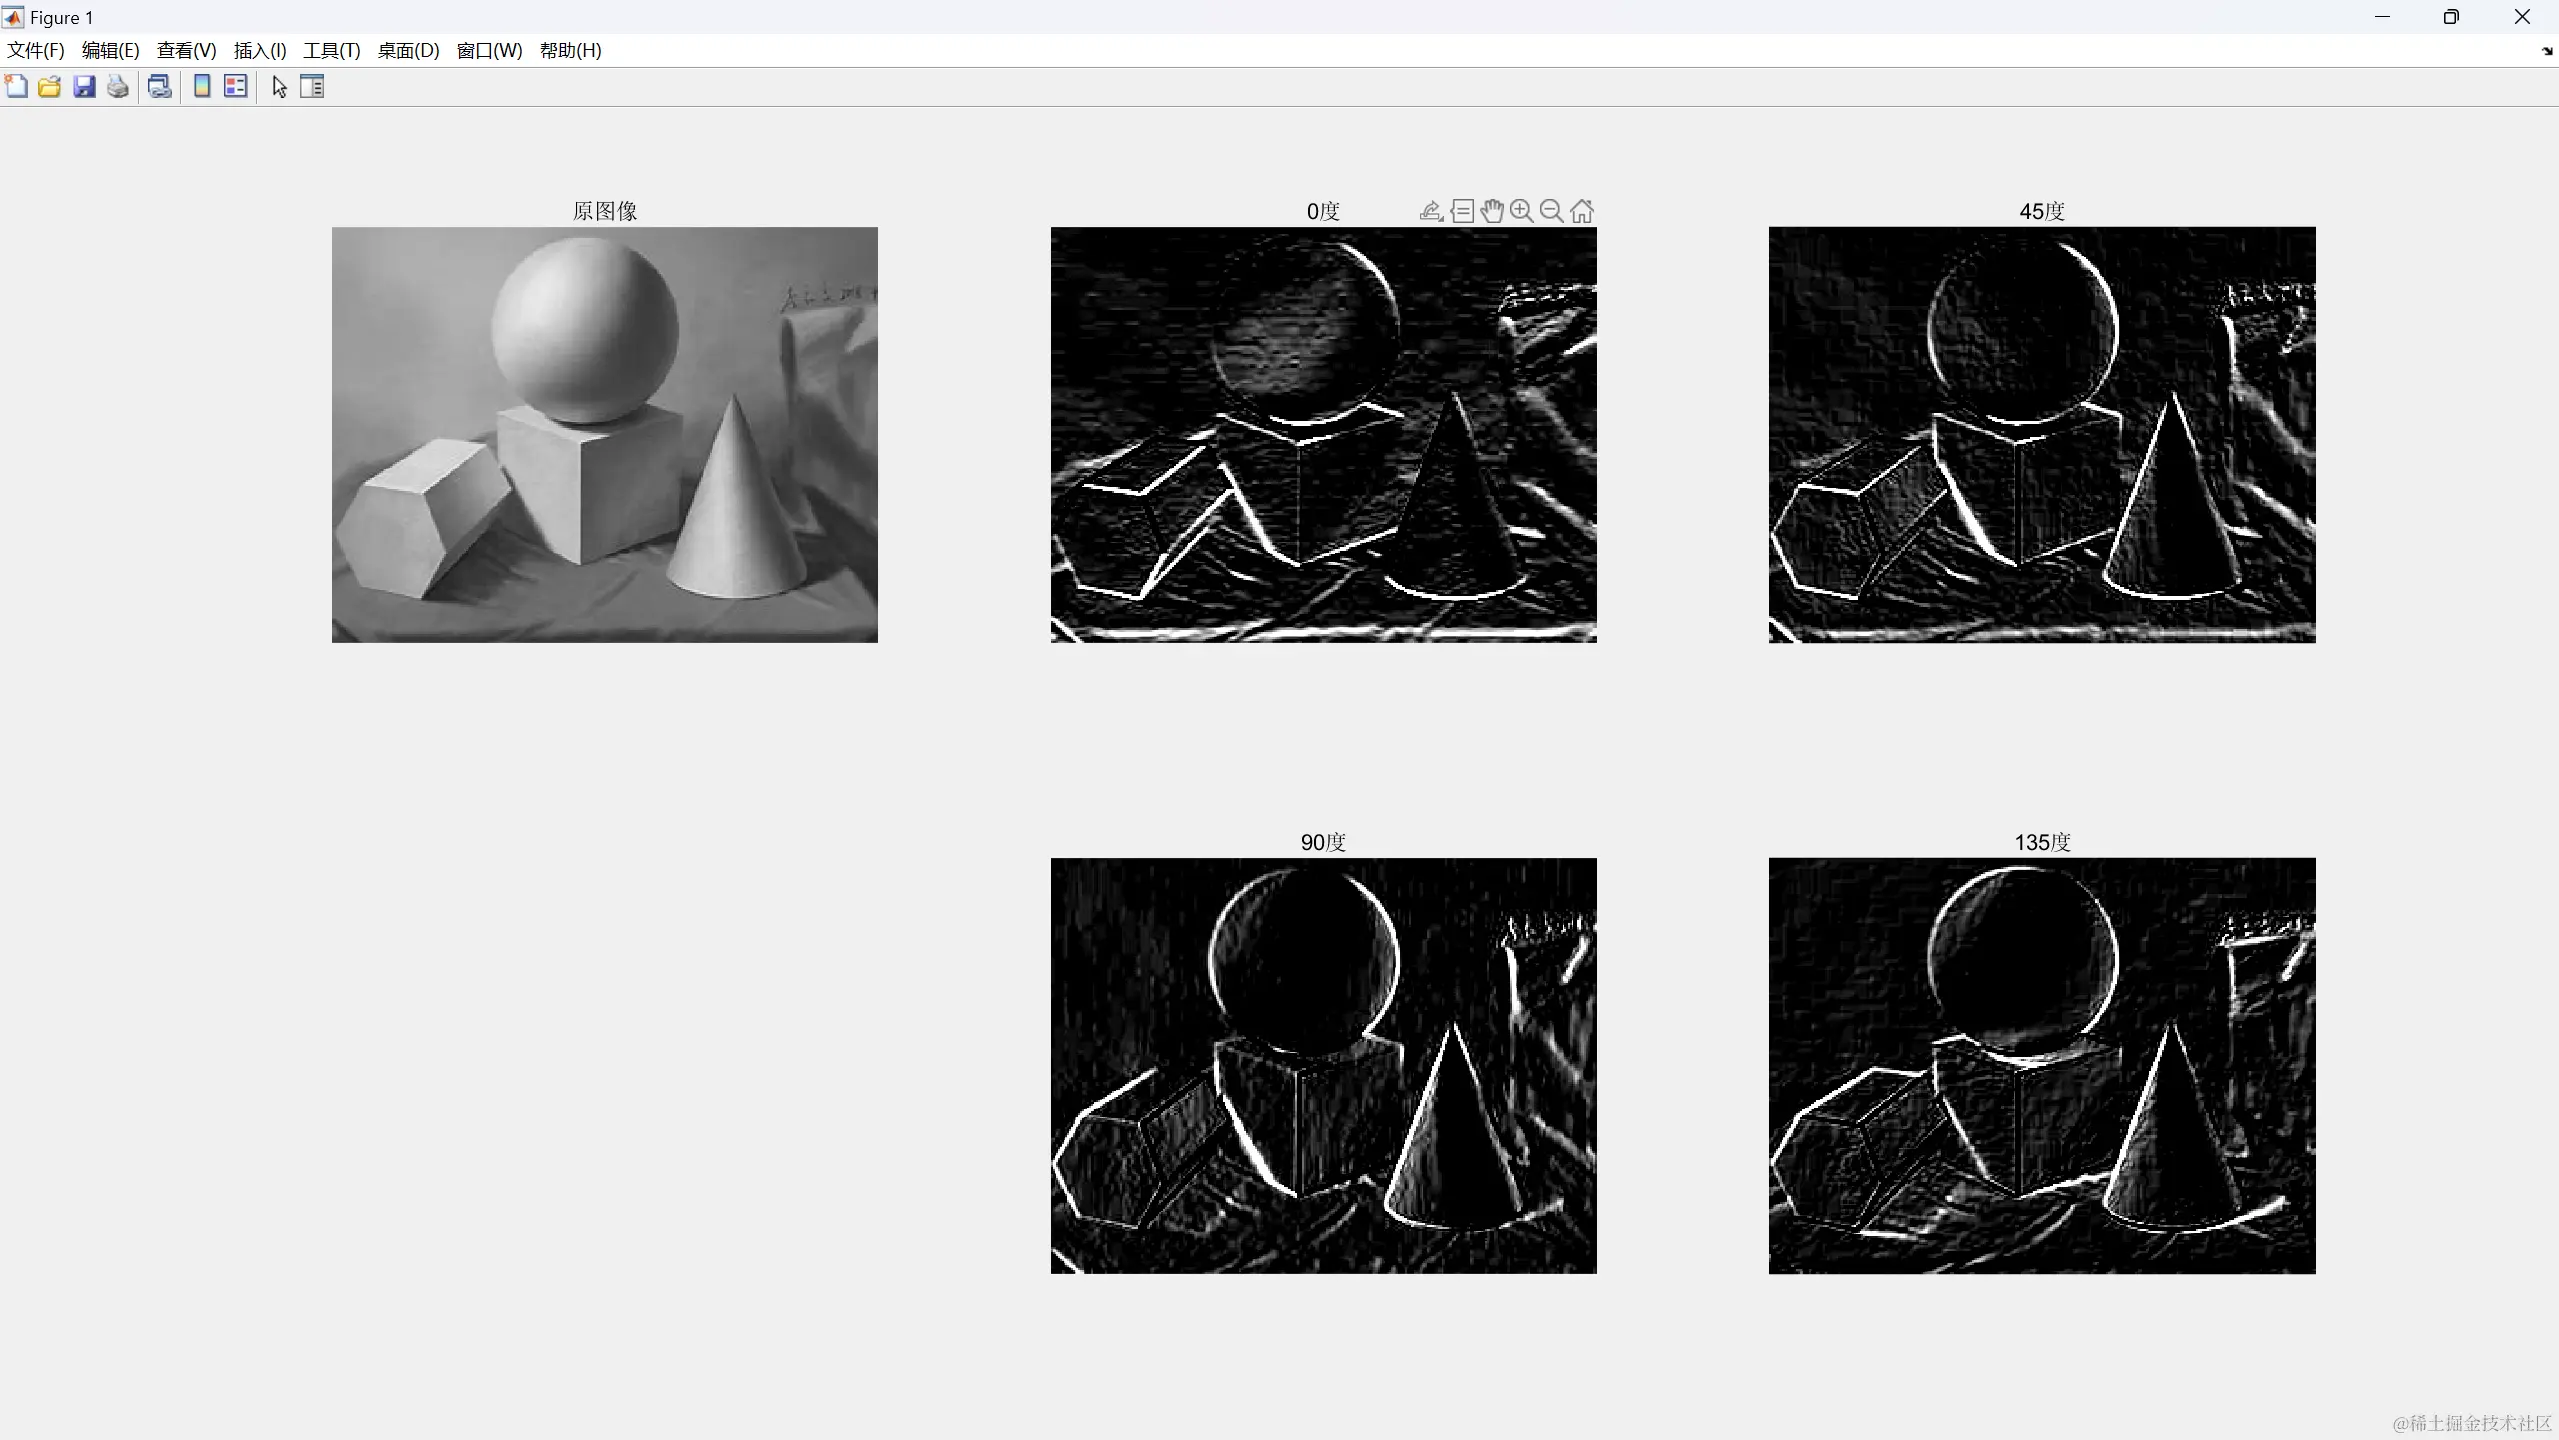Activate the axes Zoom In tool

[x=1521, y=211]
